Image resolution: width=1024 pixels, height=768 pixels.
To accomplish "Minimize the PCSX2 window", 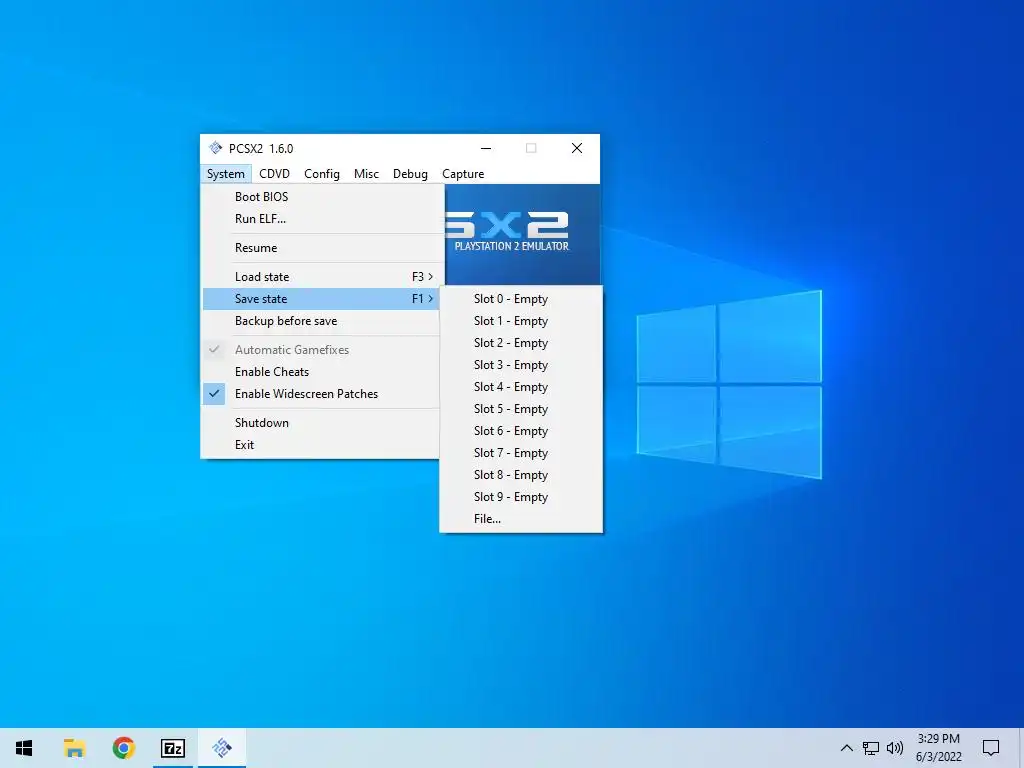I will coord(486,148).
